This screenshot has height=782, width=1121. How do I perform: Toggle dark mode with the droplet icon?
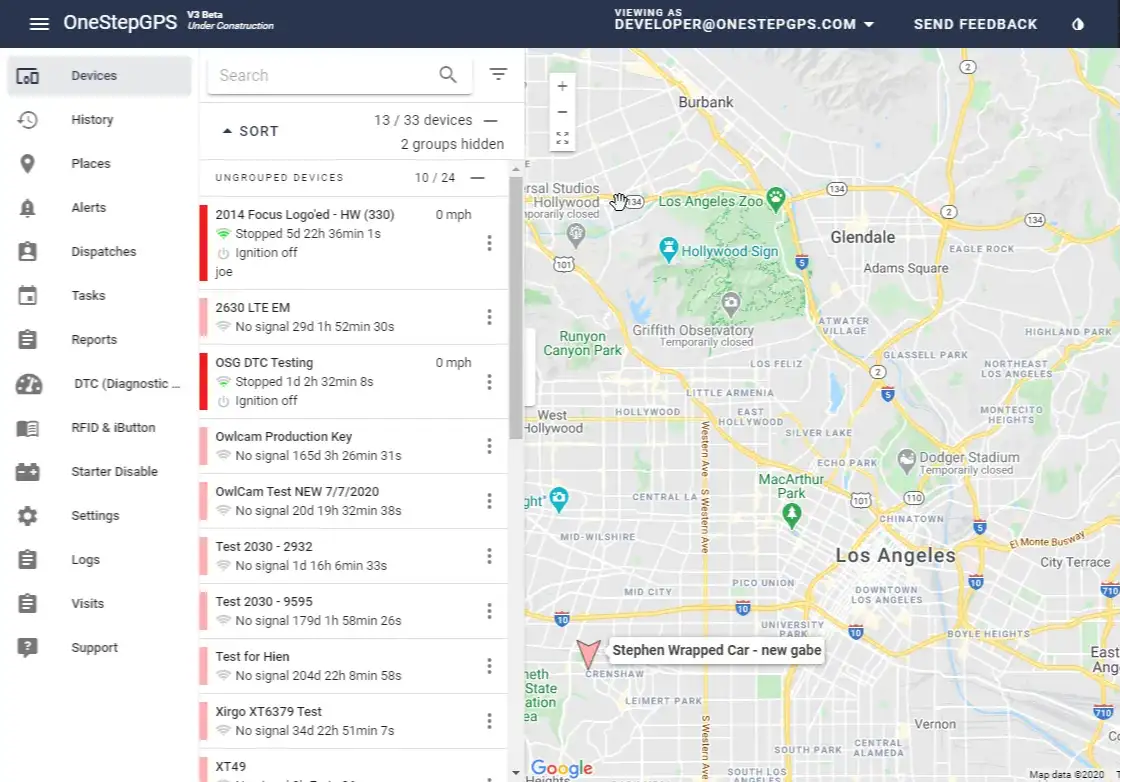1077,23
